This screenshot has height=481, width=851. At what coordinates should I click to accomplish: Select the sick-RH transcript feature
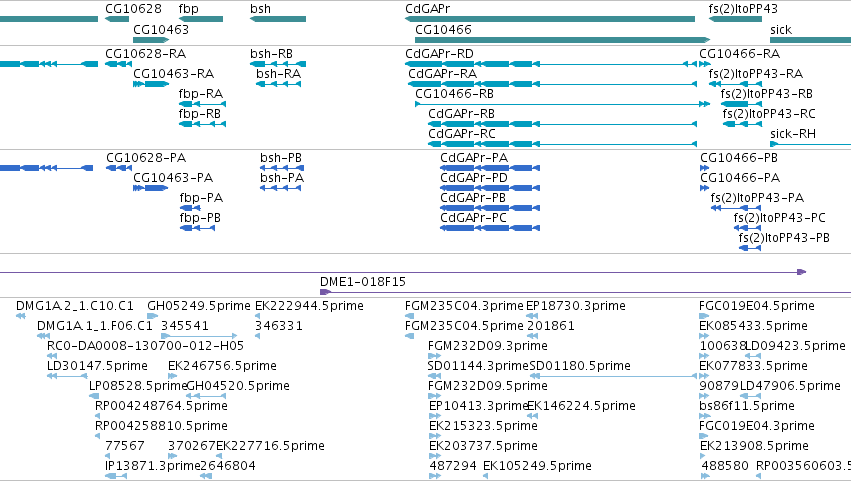click(810, 144)
